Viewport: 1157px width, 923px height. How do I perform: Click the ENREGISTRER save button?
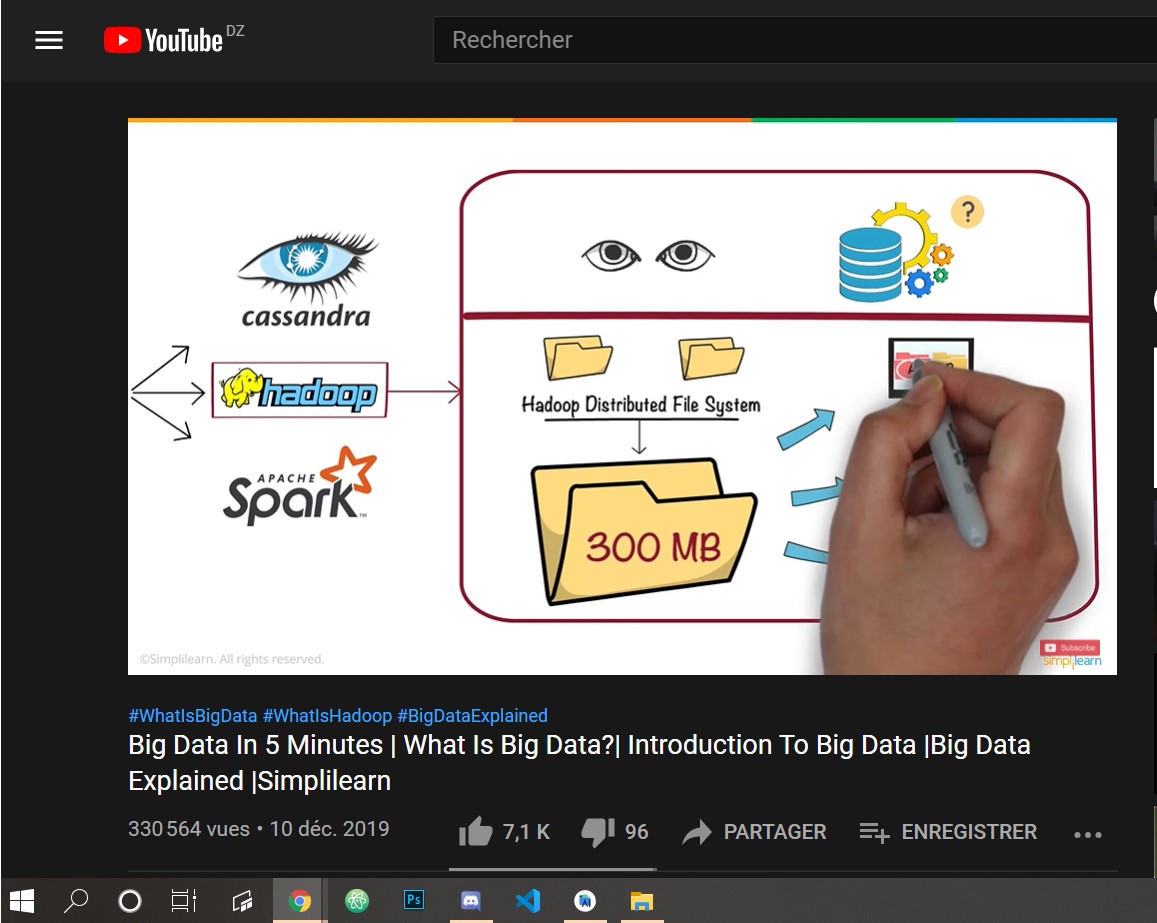tap(948, 832)
